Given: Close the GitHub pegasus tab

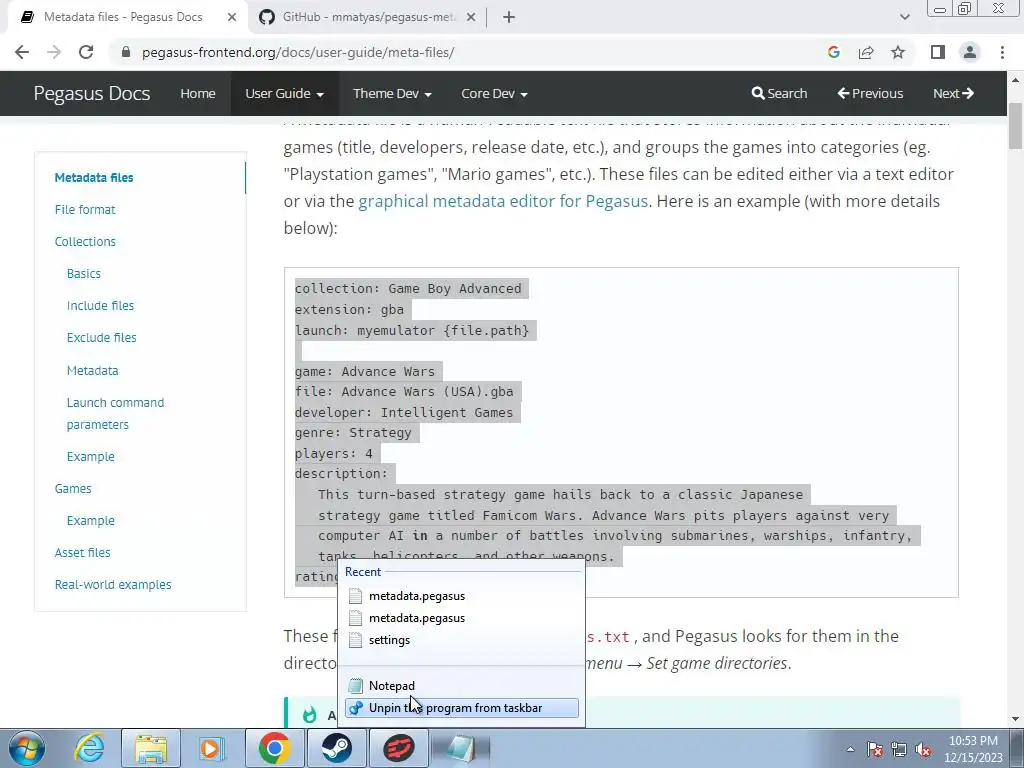Looking at the screenshot, I should tap(471, 17).
